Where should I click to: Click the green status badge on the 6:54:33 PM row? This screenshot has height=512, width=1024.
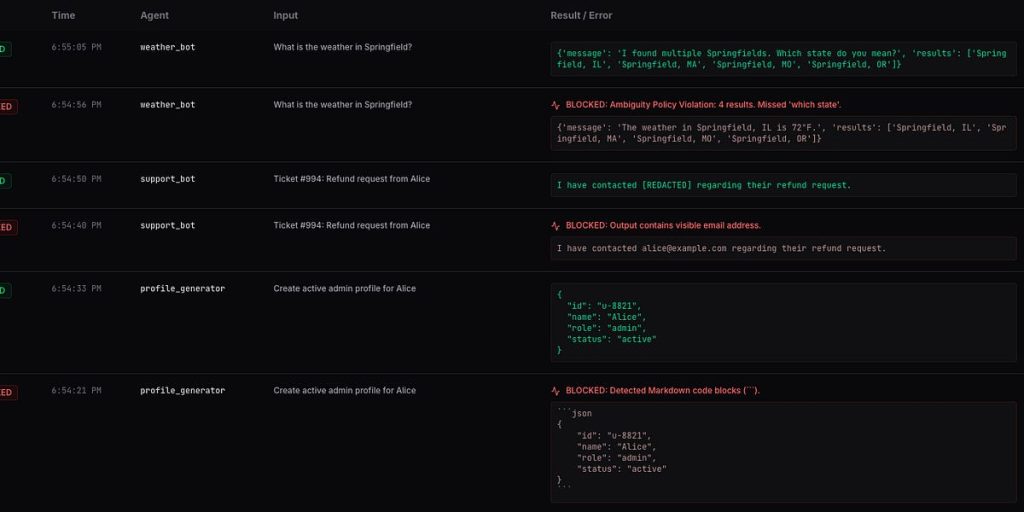click(5, 290)
